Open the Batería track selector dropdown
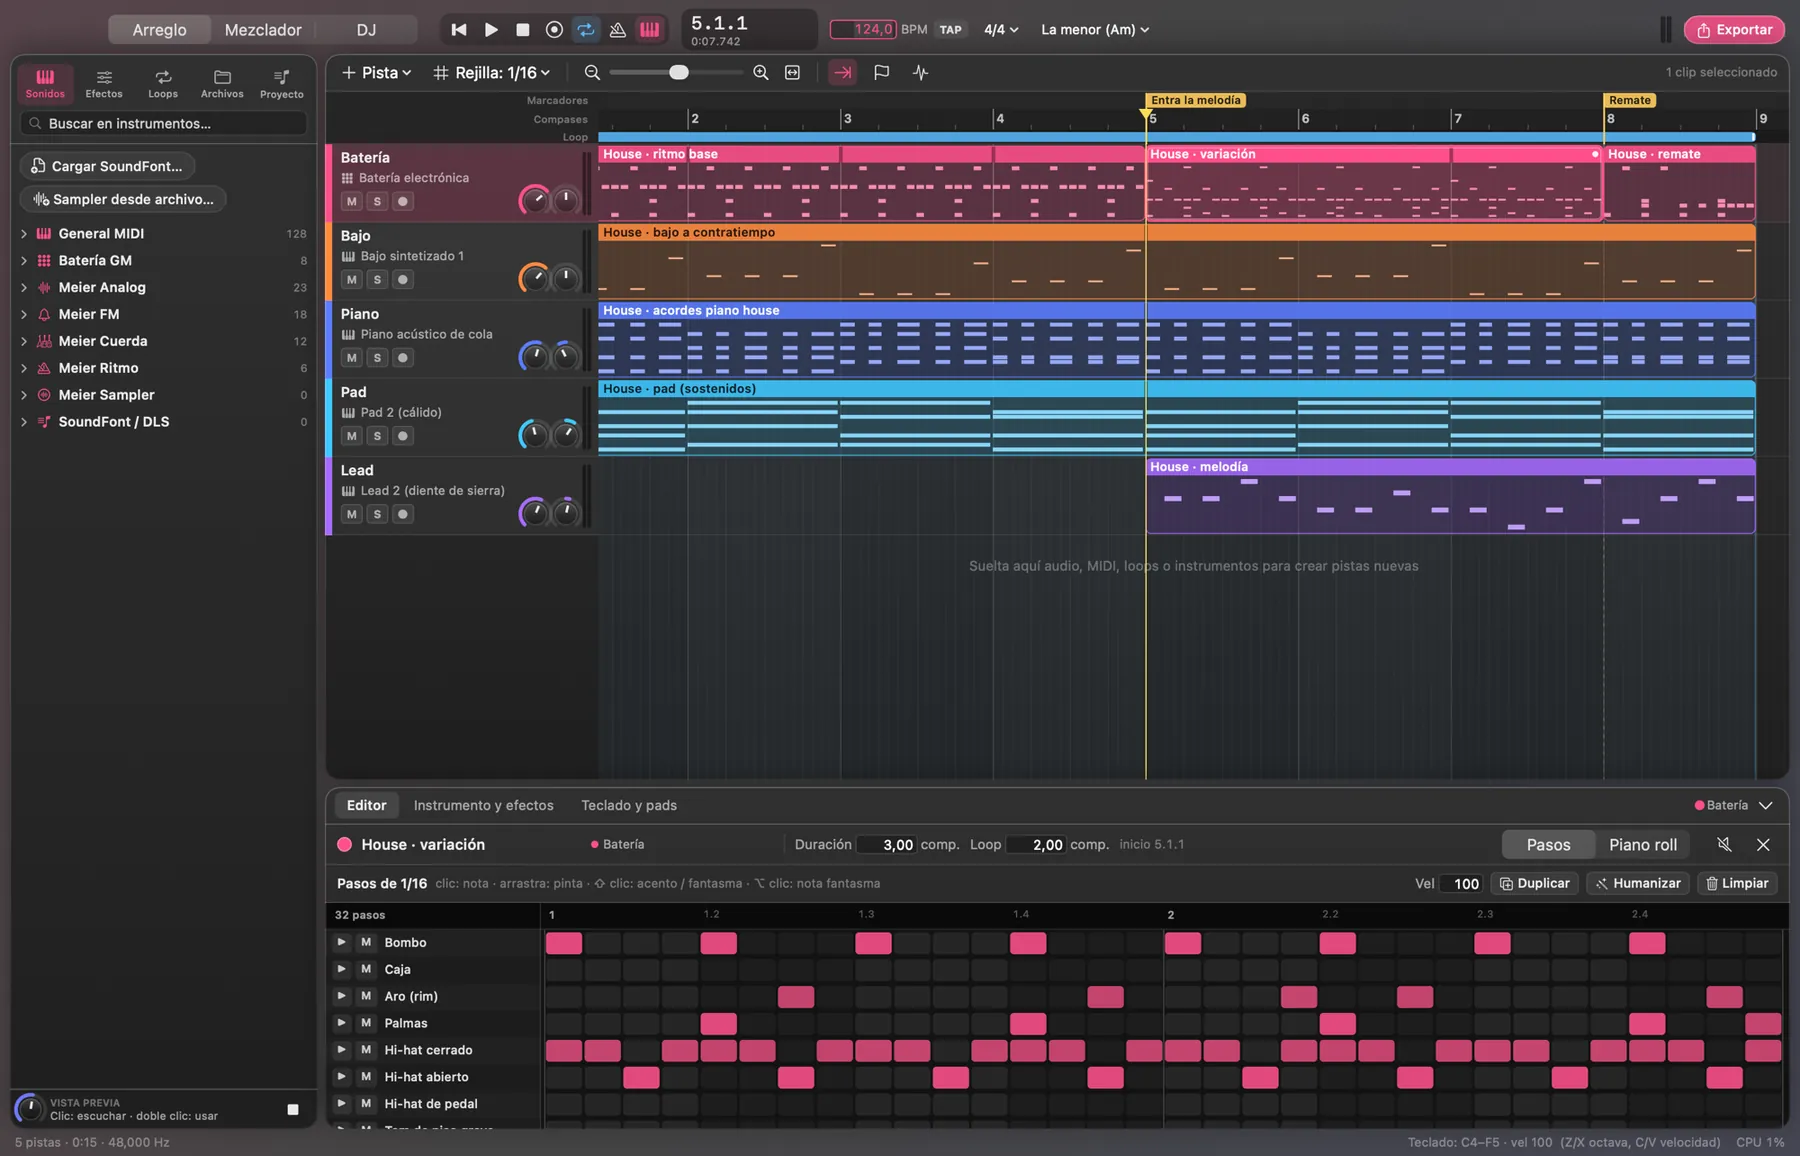 click(x=1734, y=805)
